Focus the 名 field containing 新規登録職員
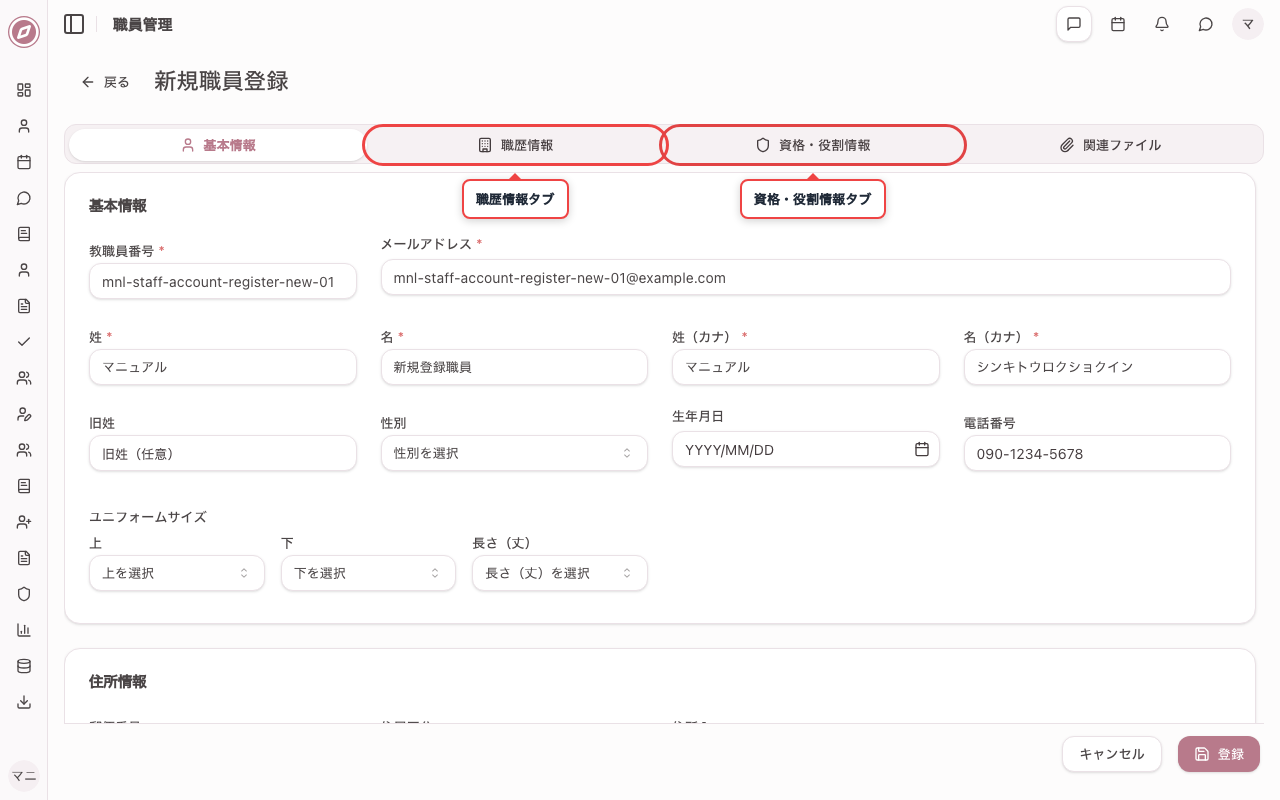Image resolution: width=1280 pixels, height=800 pixels. point(514,367)
